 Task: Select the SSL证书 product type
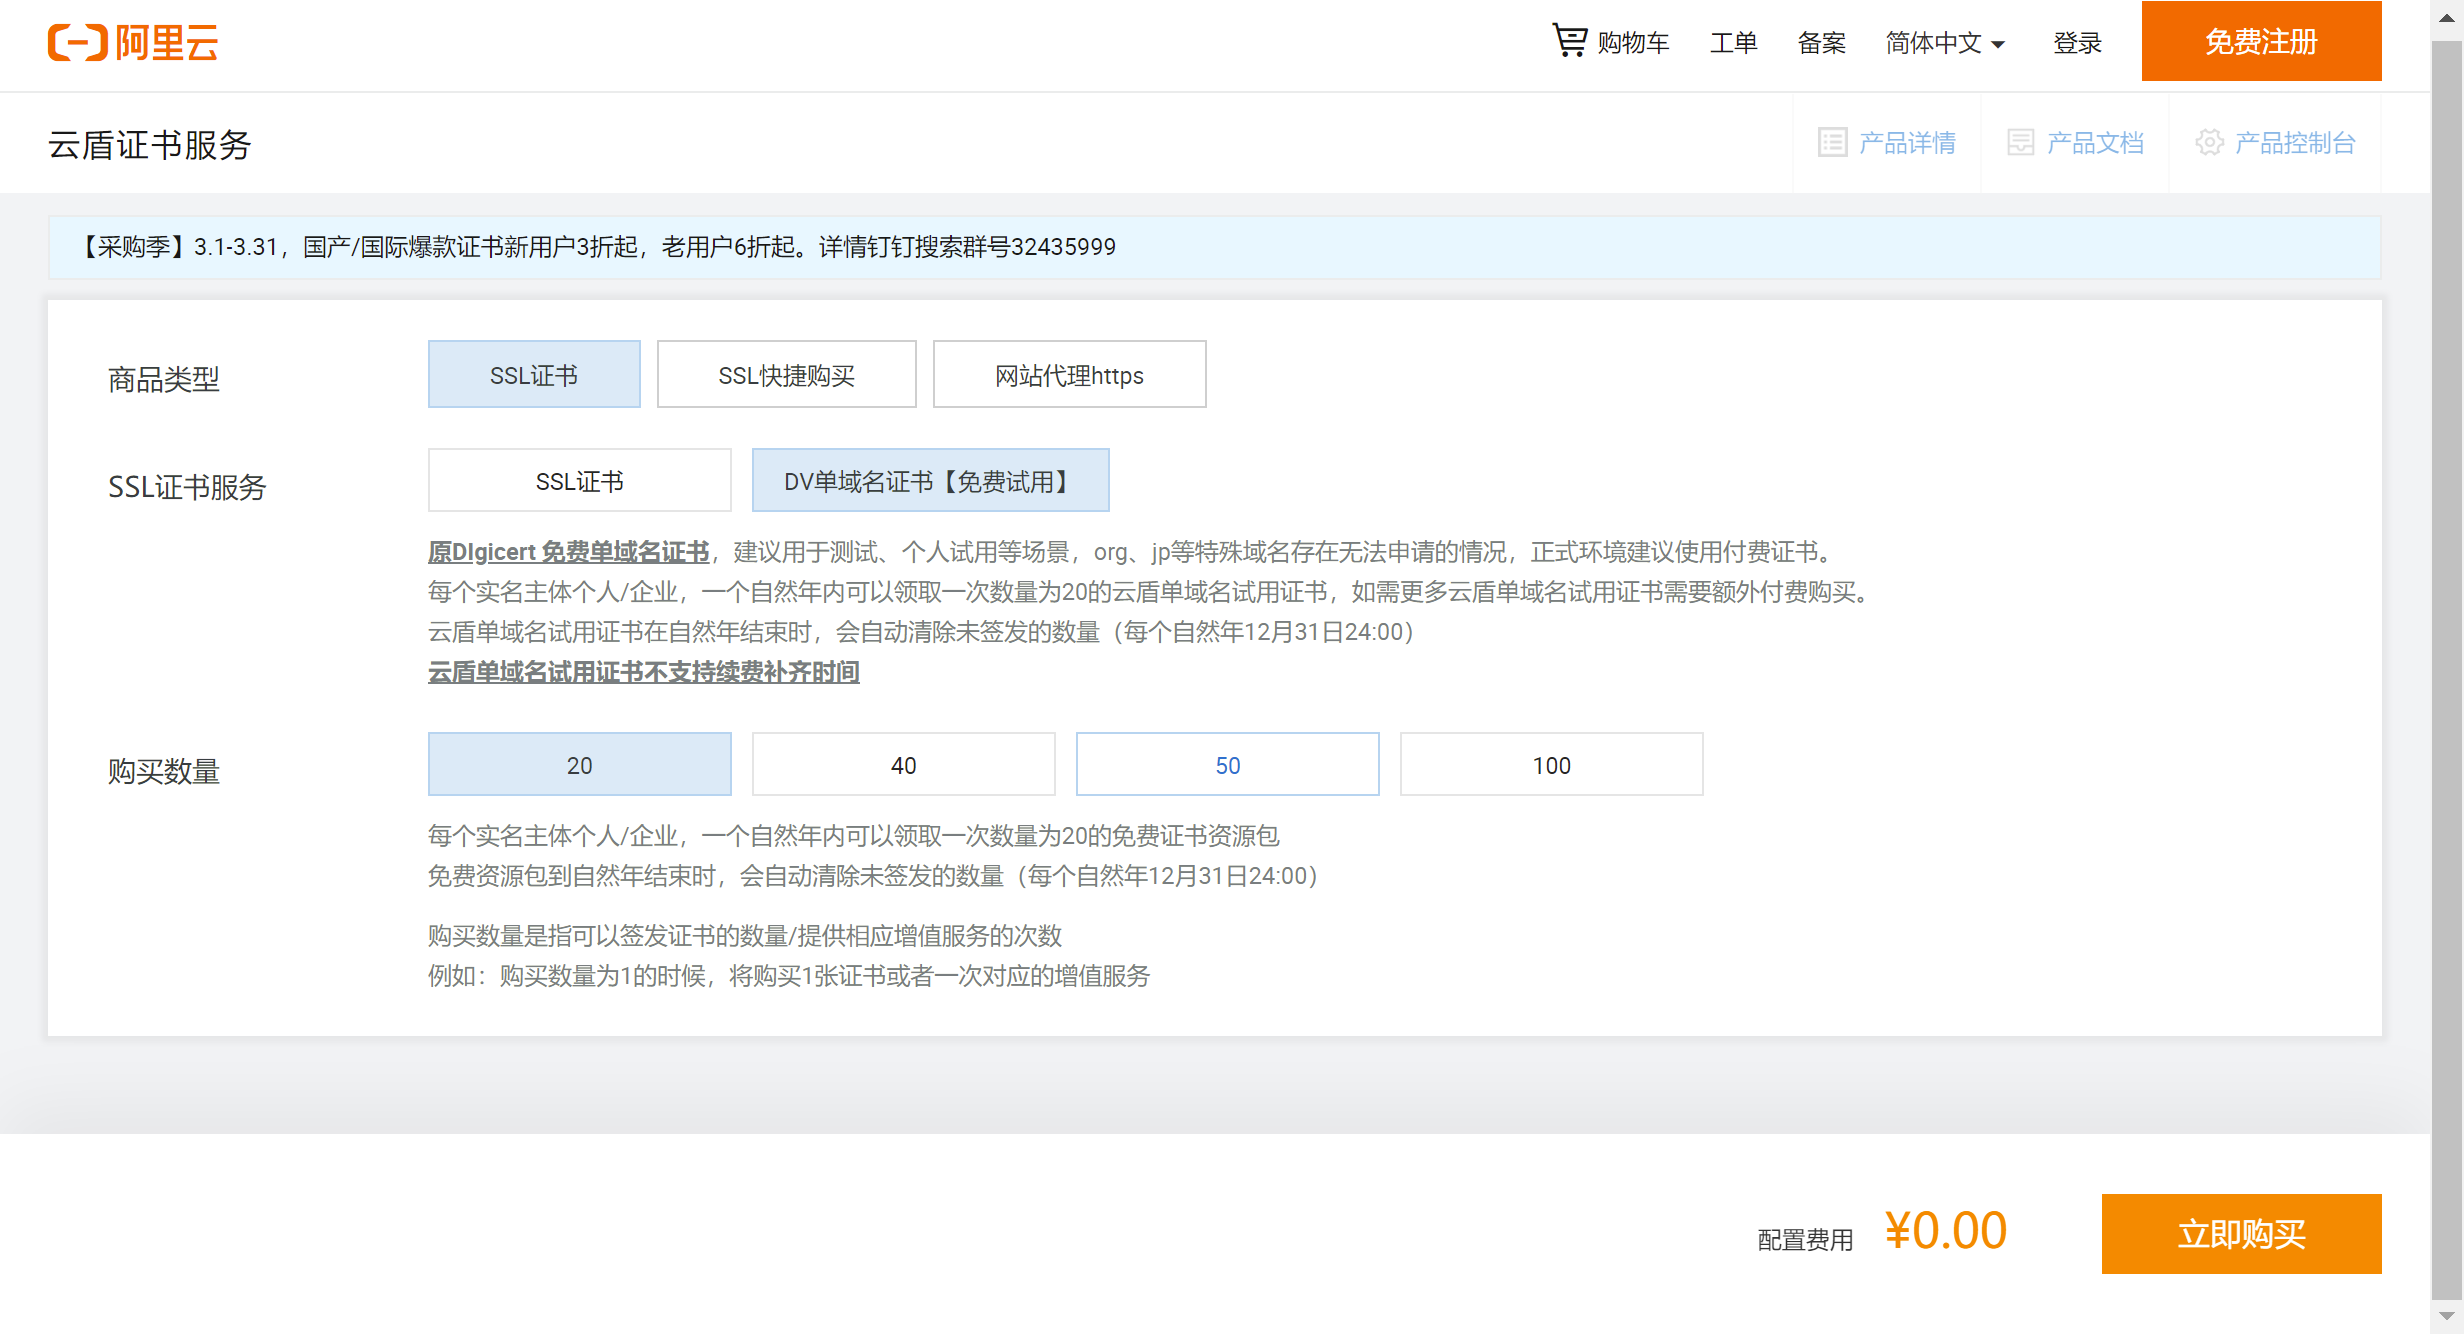coord(534,374)
